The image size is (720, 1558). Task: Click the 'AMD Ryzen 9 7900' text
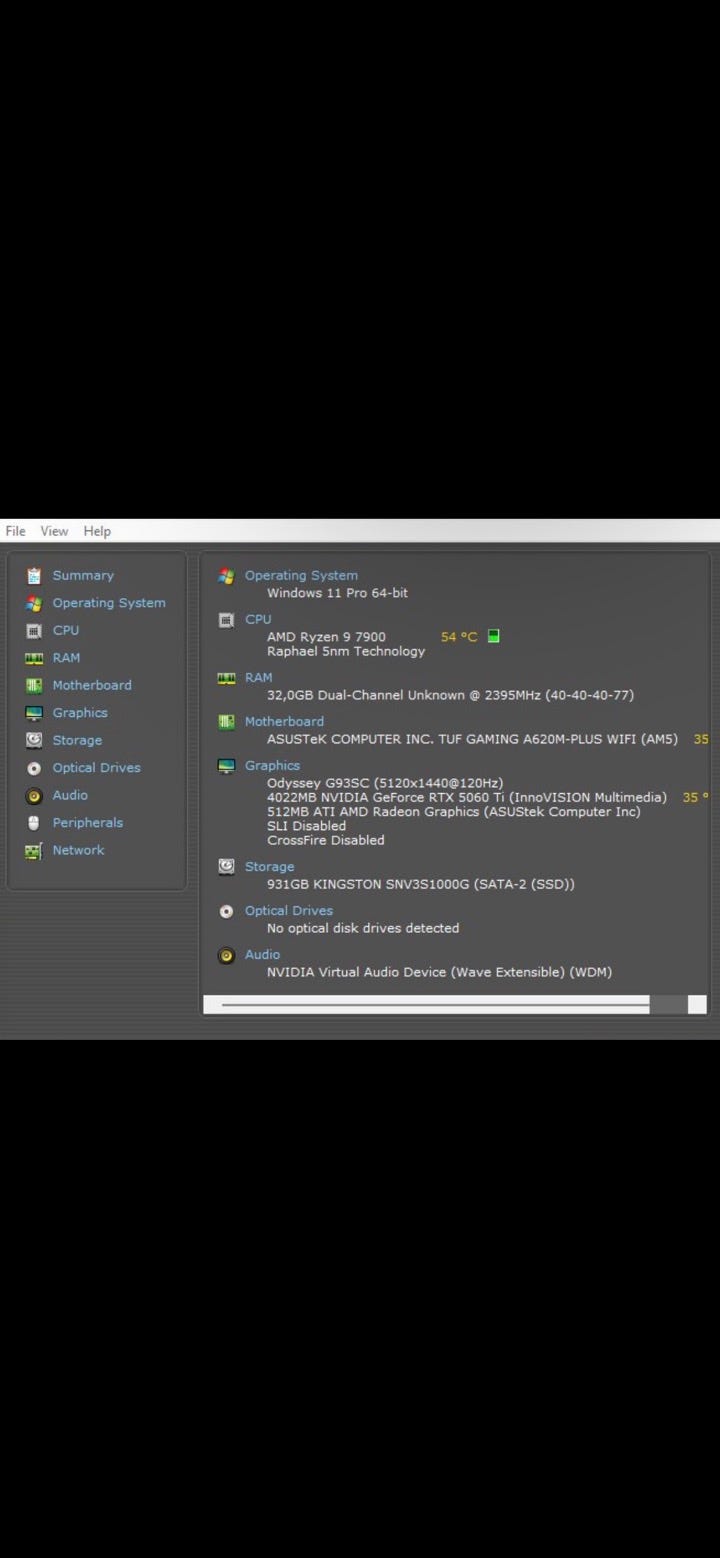coord(326,637)
